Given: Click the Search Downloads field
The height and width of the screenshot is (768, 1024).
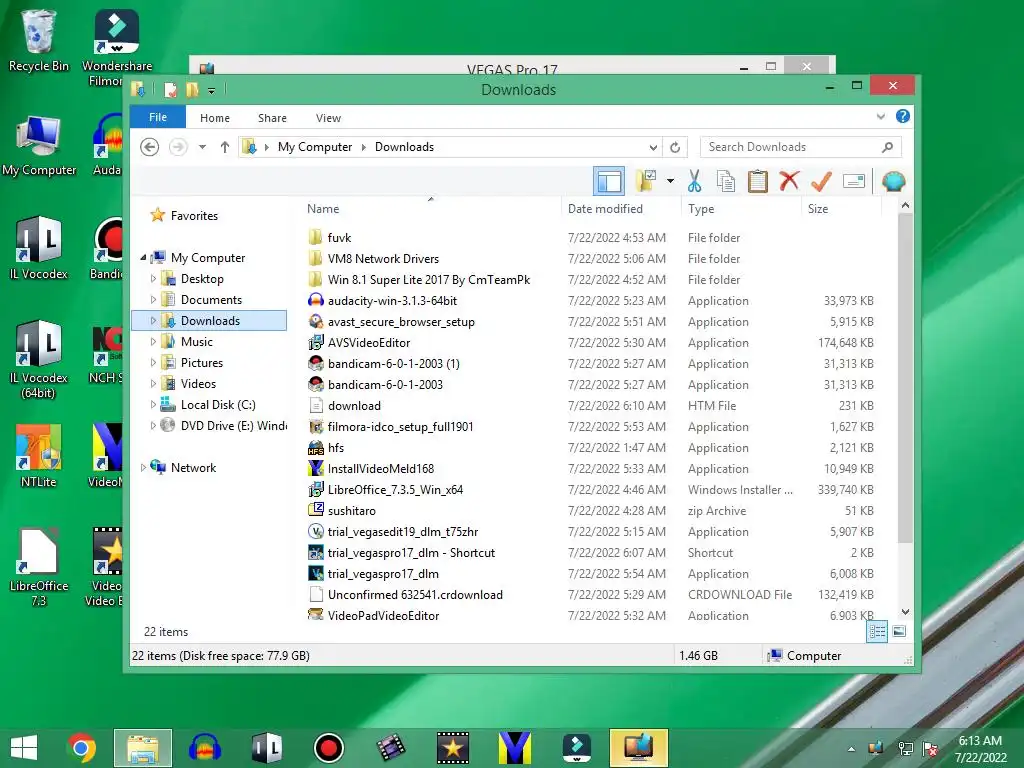Looking at the screenshot, I should (800, 147).
